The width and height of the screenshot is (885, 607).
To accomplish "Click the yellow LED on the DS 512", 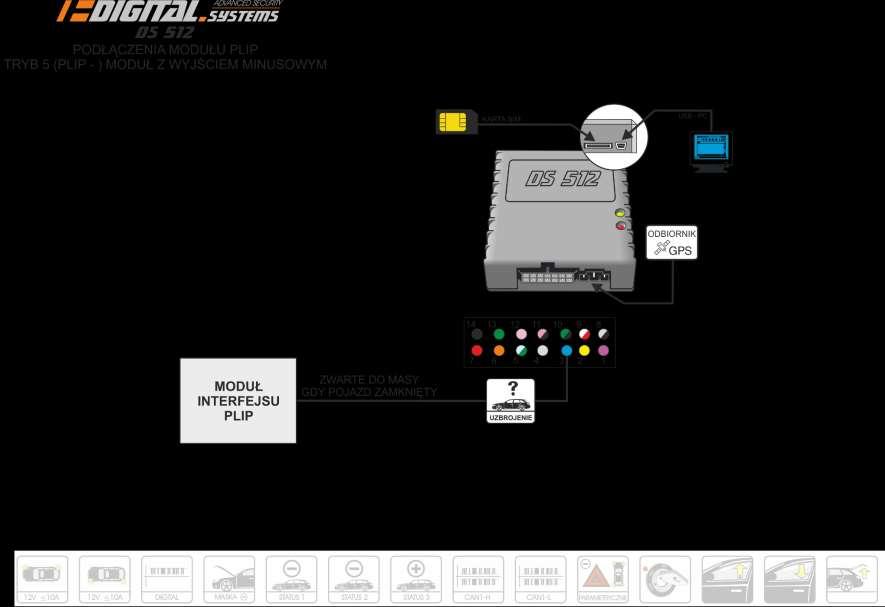I will (620, 213).
